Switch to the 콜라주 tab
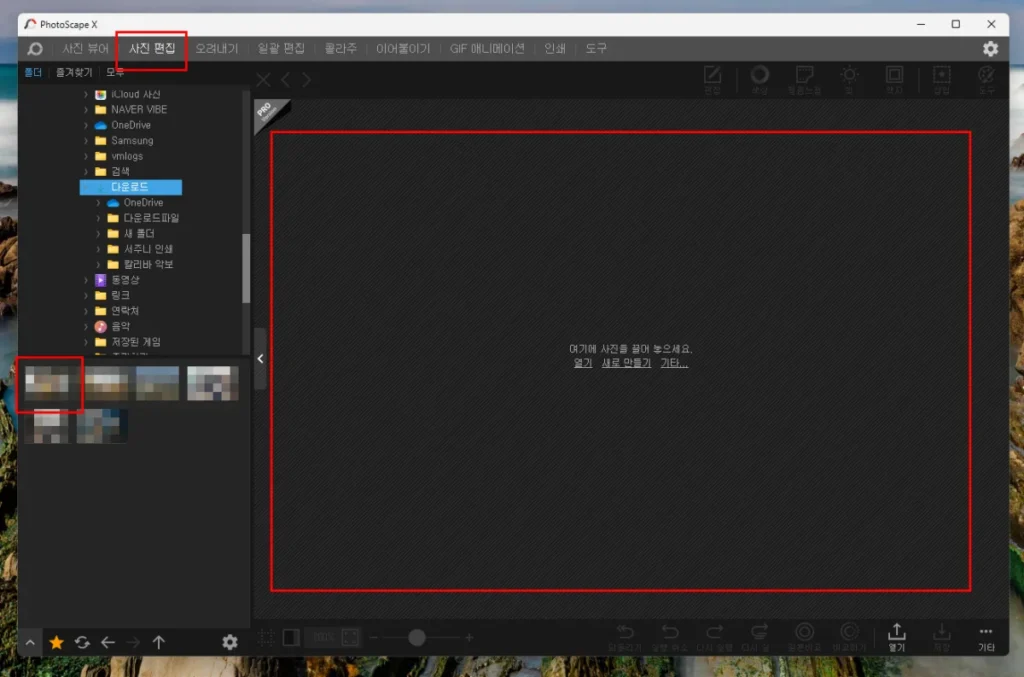 click(340, 48)
